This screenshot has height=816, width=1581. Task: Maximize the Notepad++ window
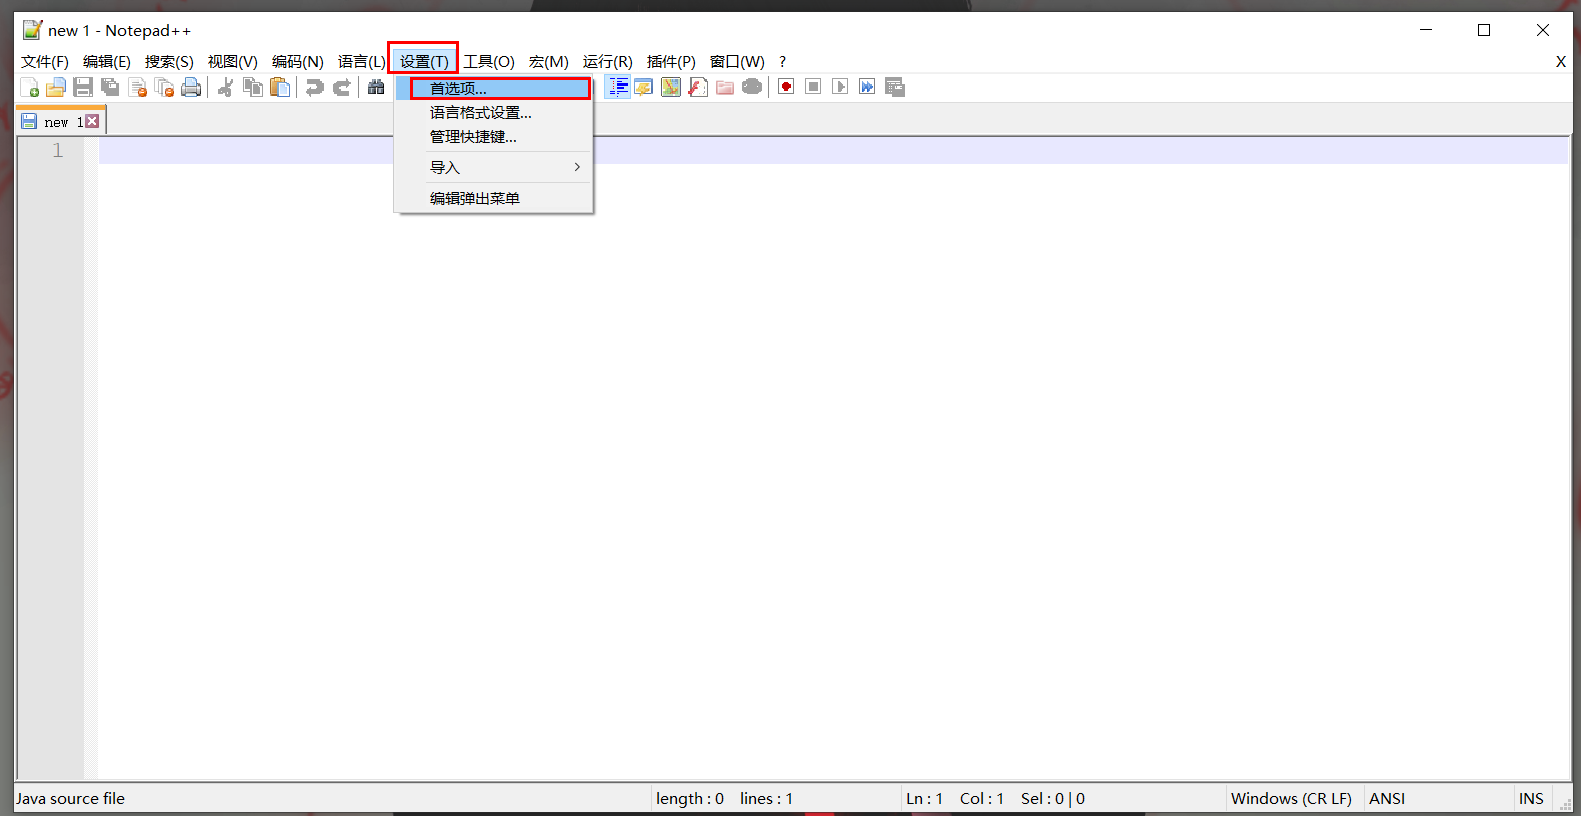(x=1484, y=30)
